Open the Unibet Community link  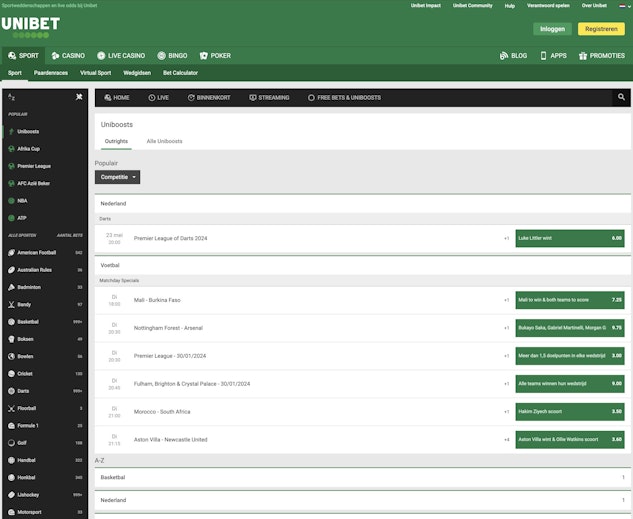pos(473,6)
